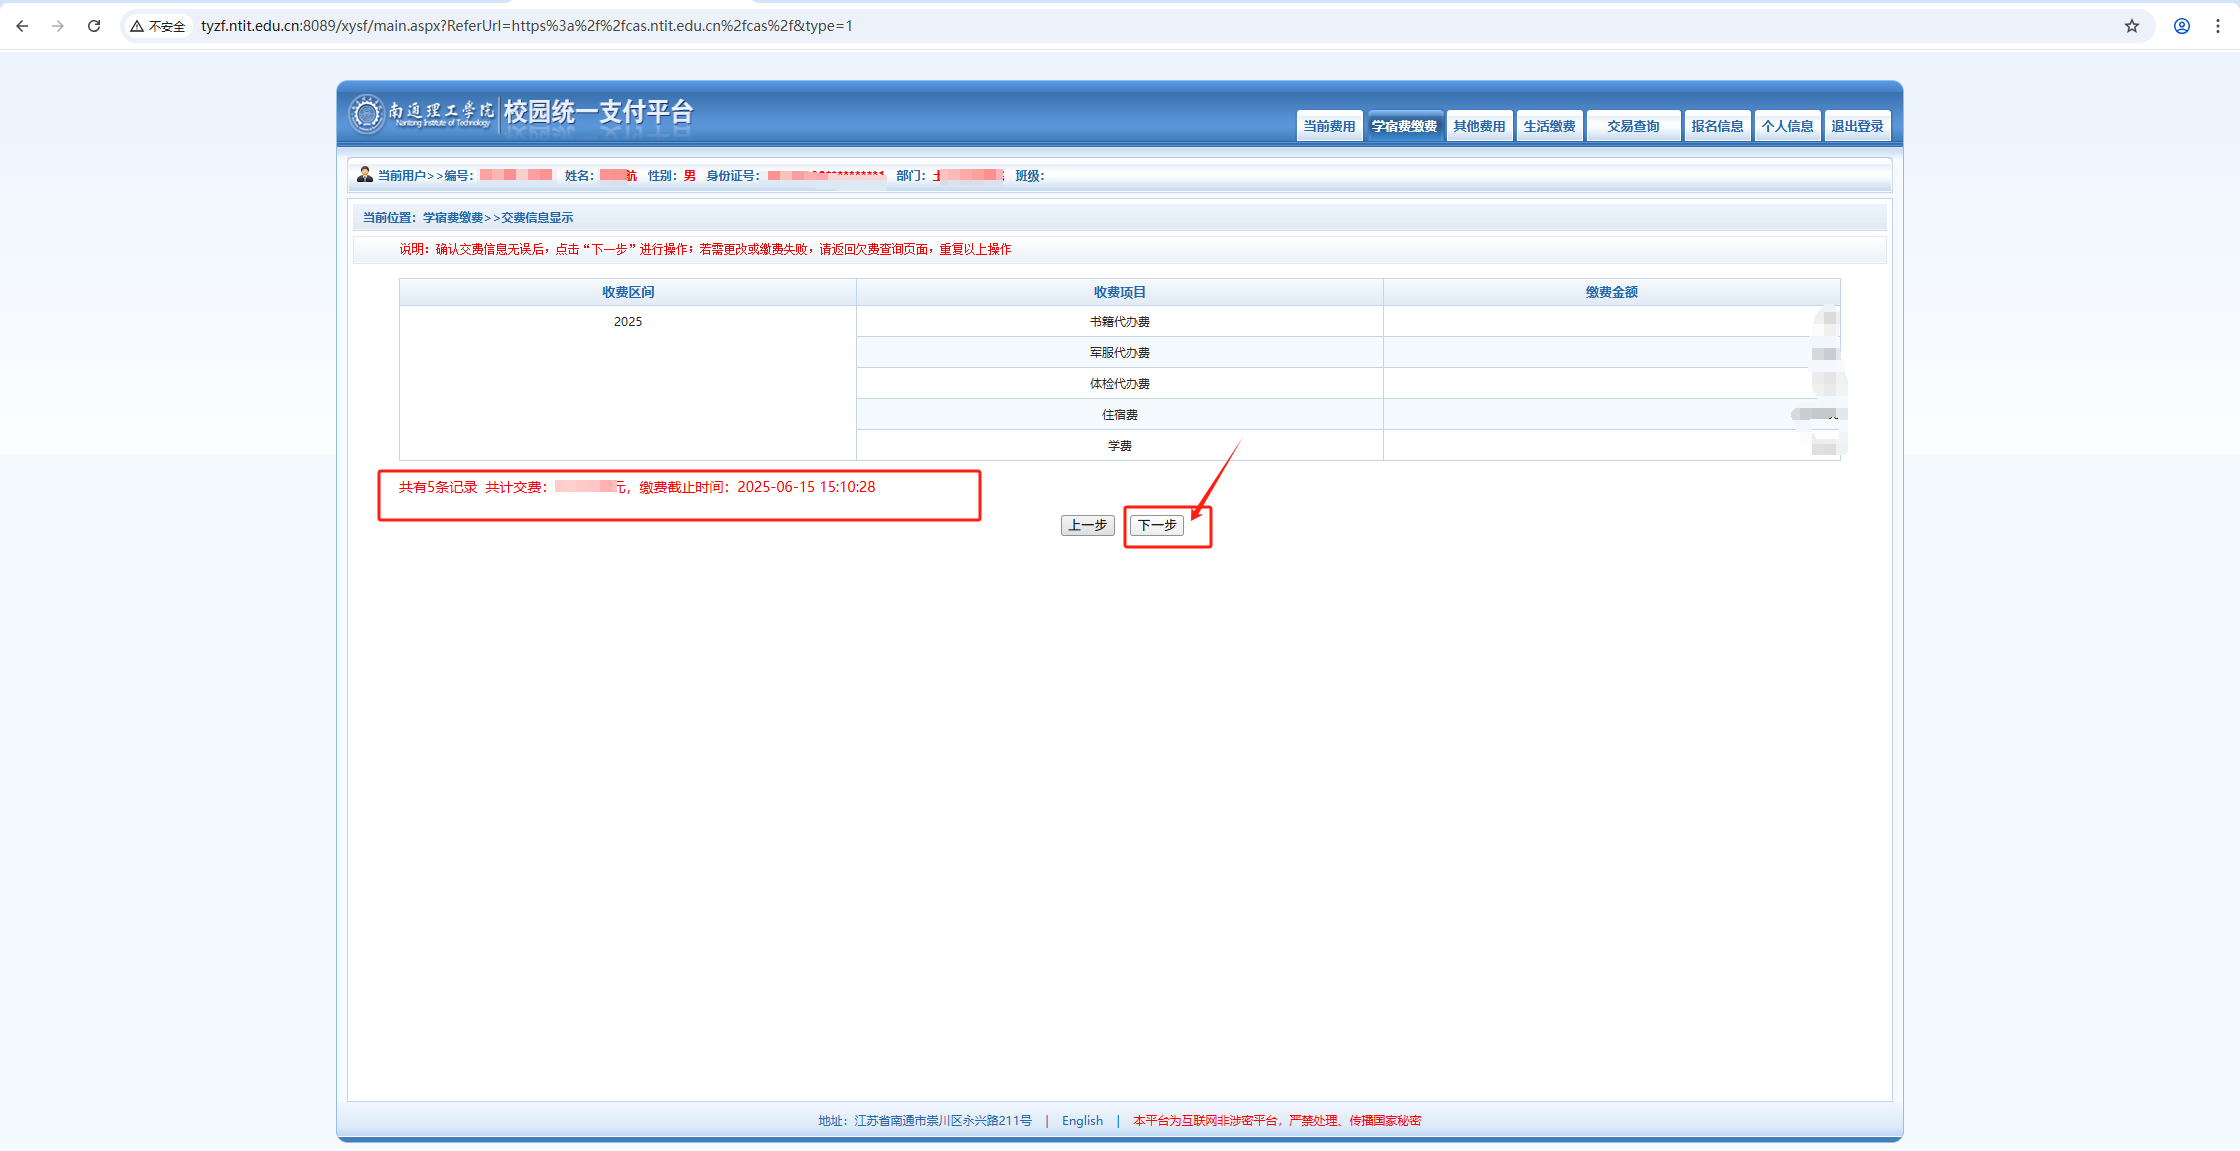Click the browser back arrow
The image size is (2240, 1151).
(x=22, y=26)
